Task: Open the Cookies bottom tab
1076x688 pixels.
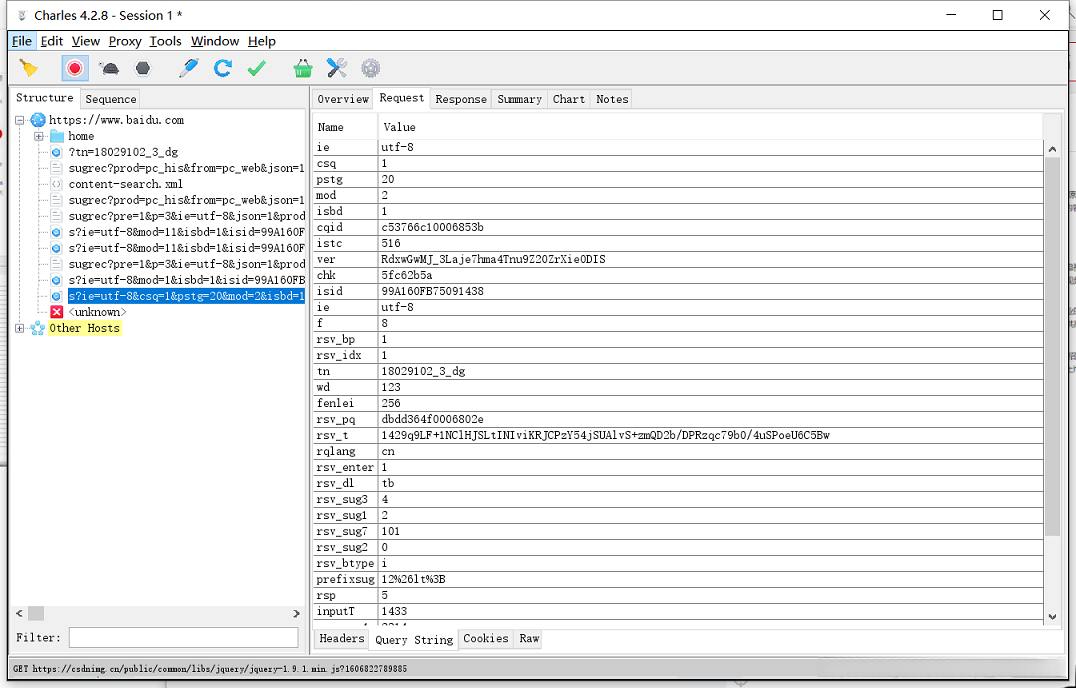Action: (485, 639)
